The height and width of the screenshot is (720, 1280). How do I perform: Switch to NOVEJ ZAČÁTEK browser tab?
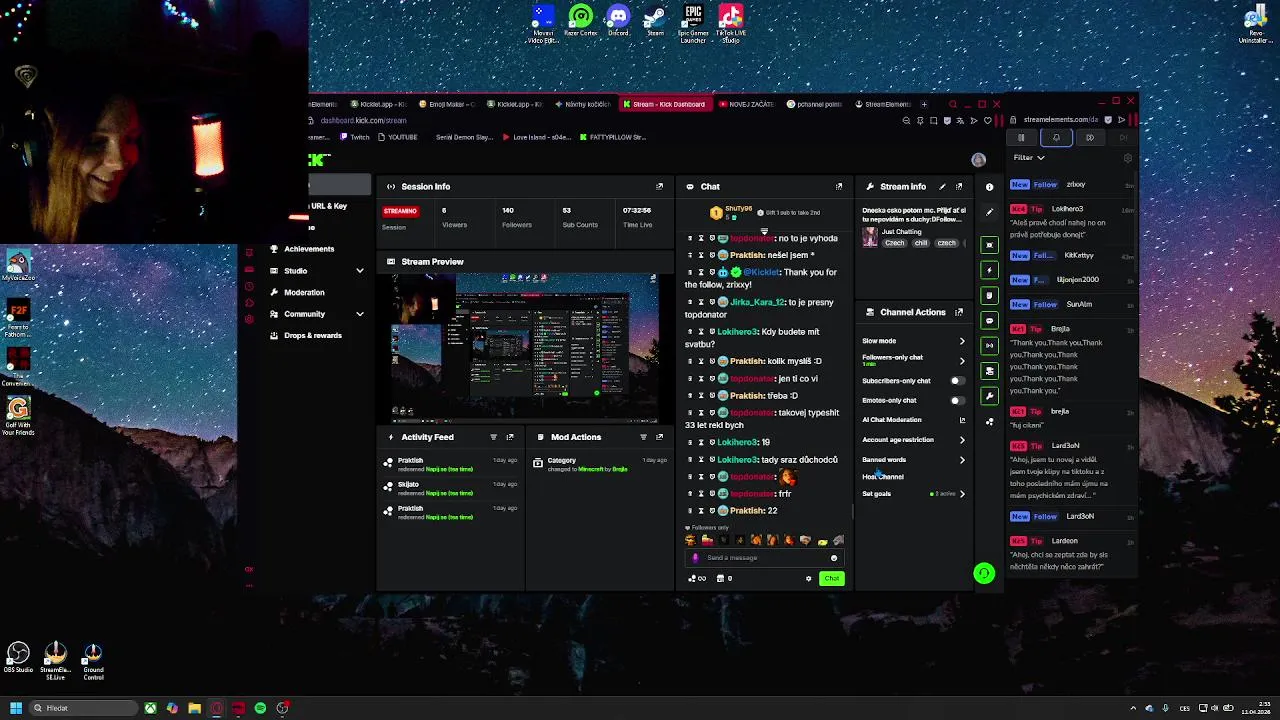(x=748, y=104)
